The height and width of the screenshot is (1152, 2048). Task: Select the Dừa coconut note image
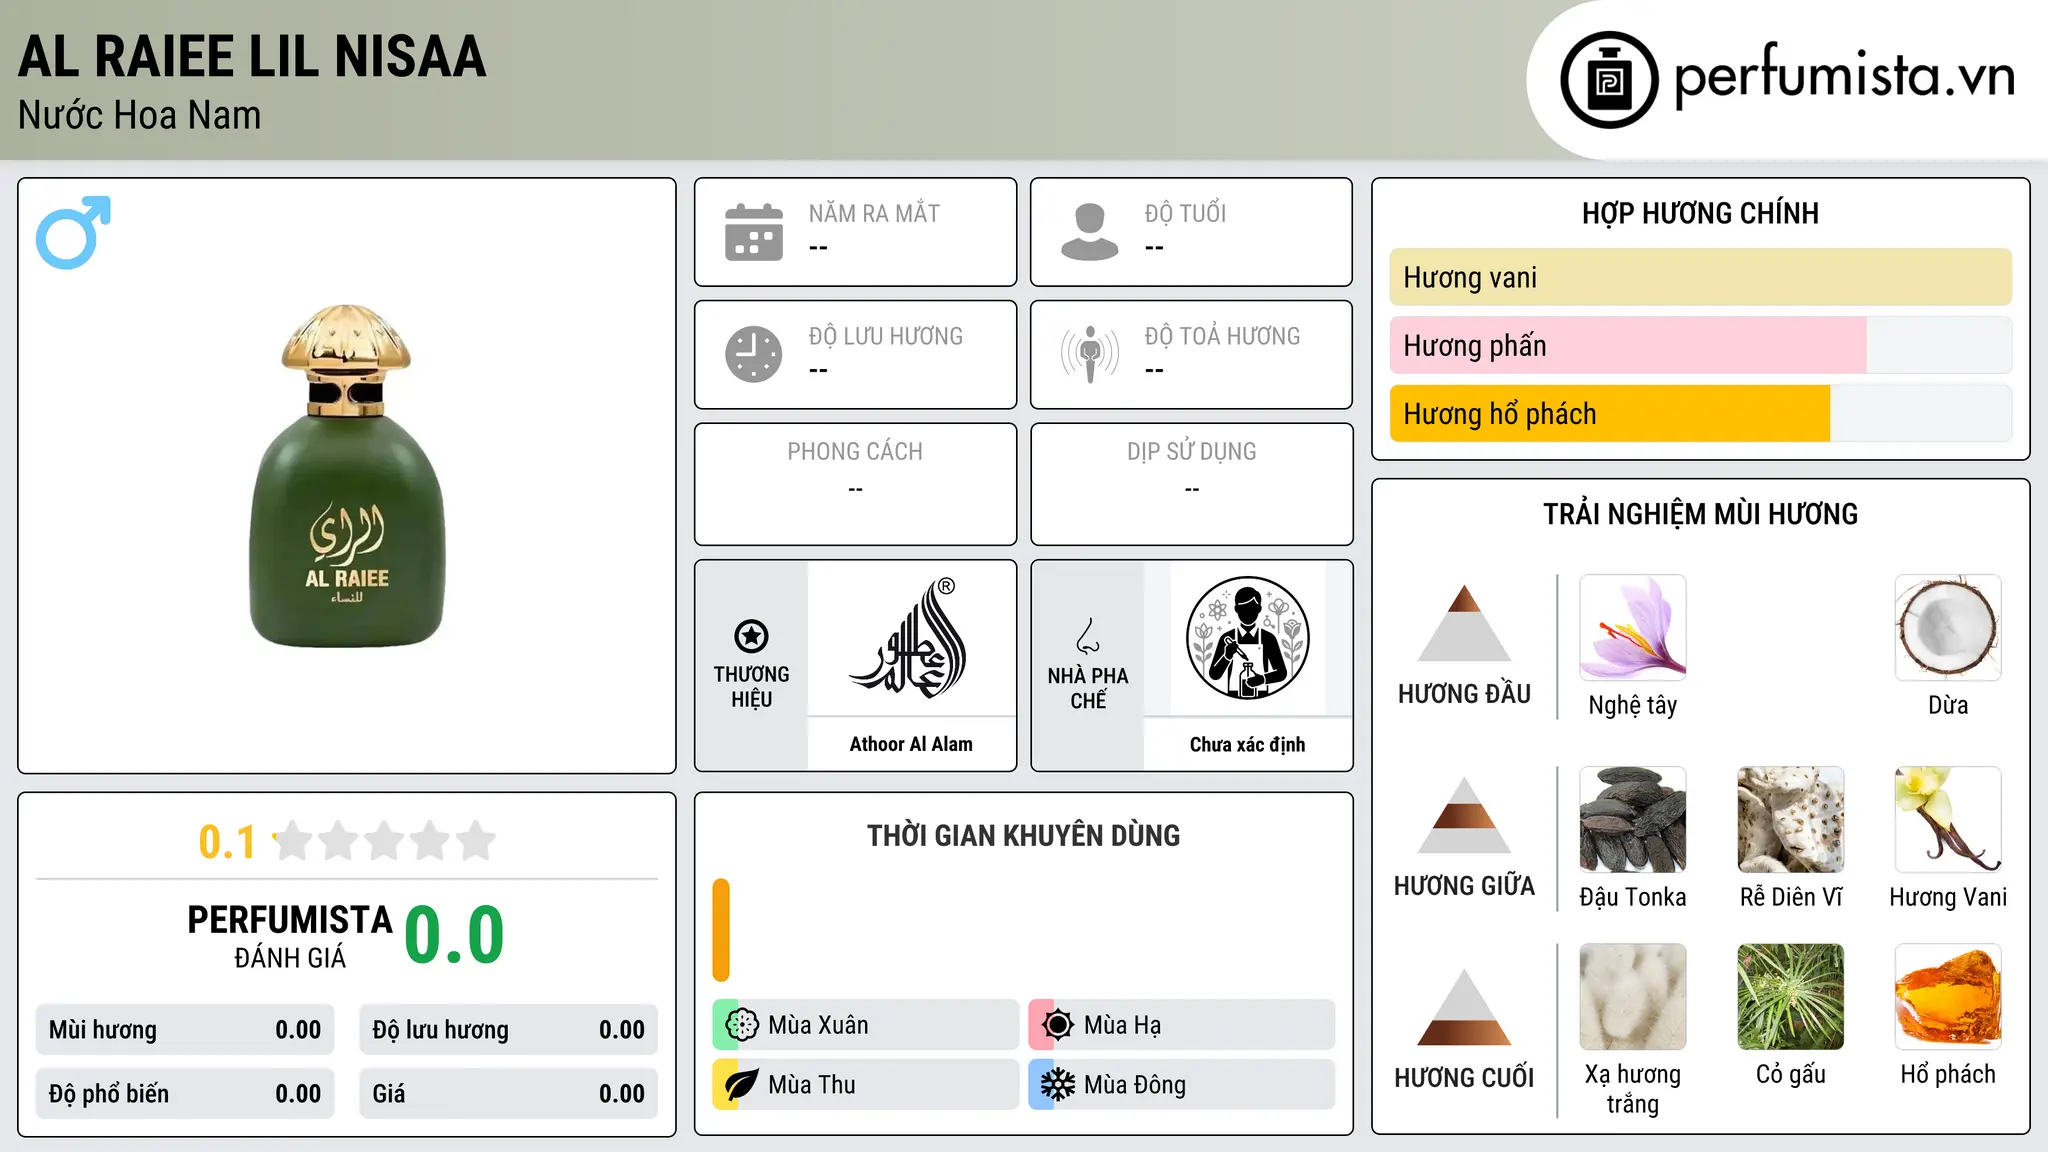click(1948, 628)
